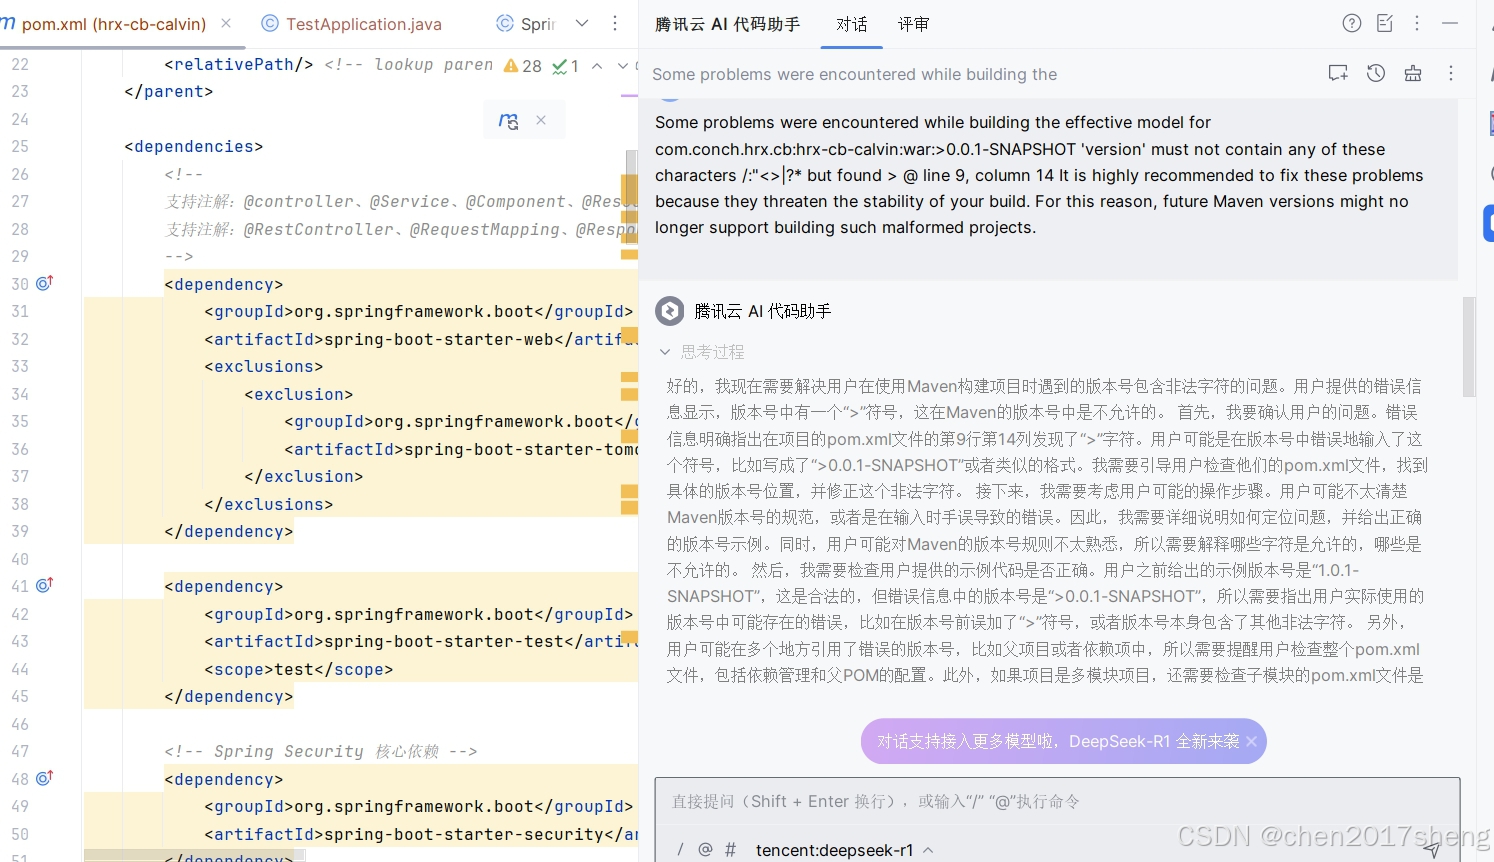1494x862 pixels.
Task: Open chat toolbar more options
Action: coord(1451,73)
